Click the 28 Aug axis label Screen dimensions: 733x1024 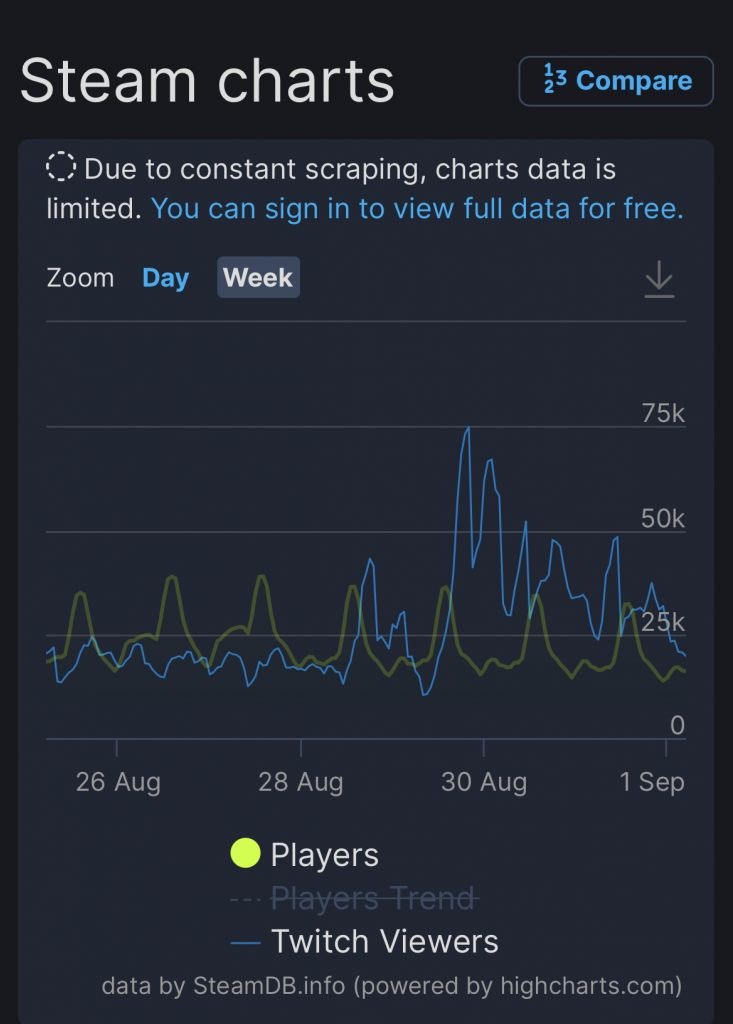301,781
